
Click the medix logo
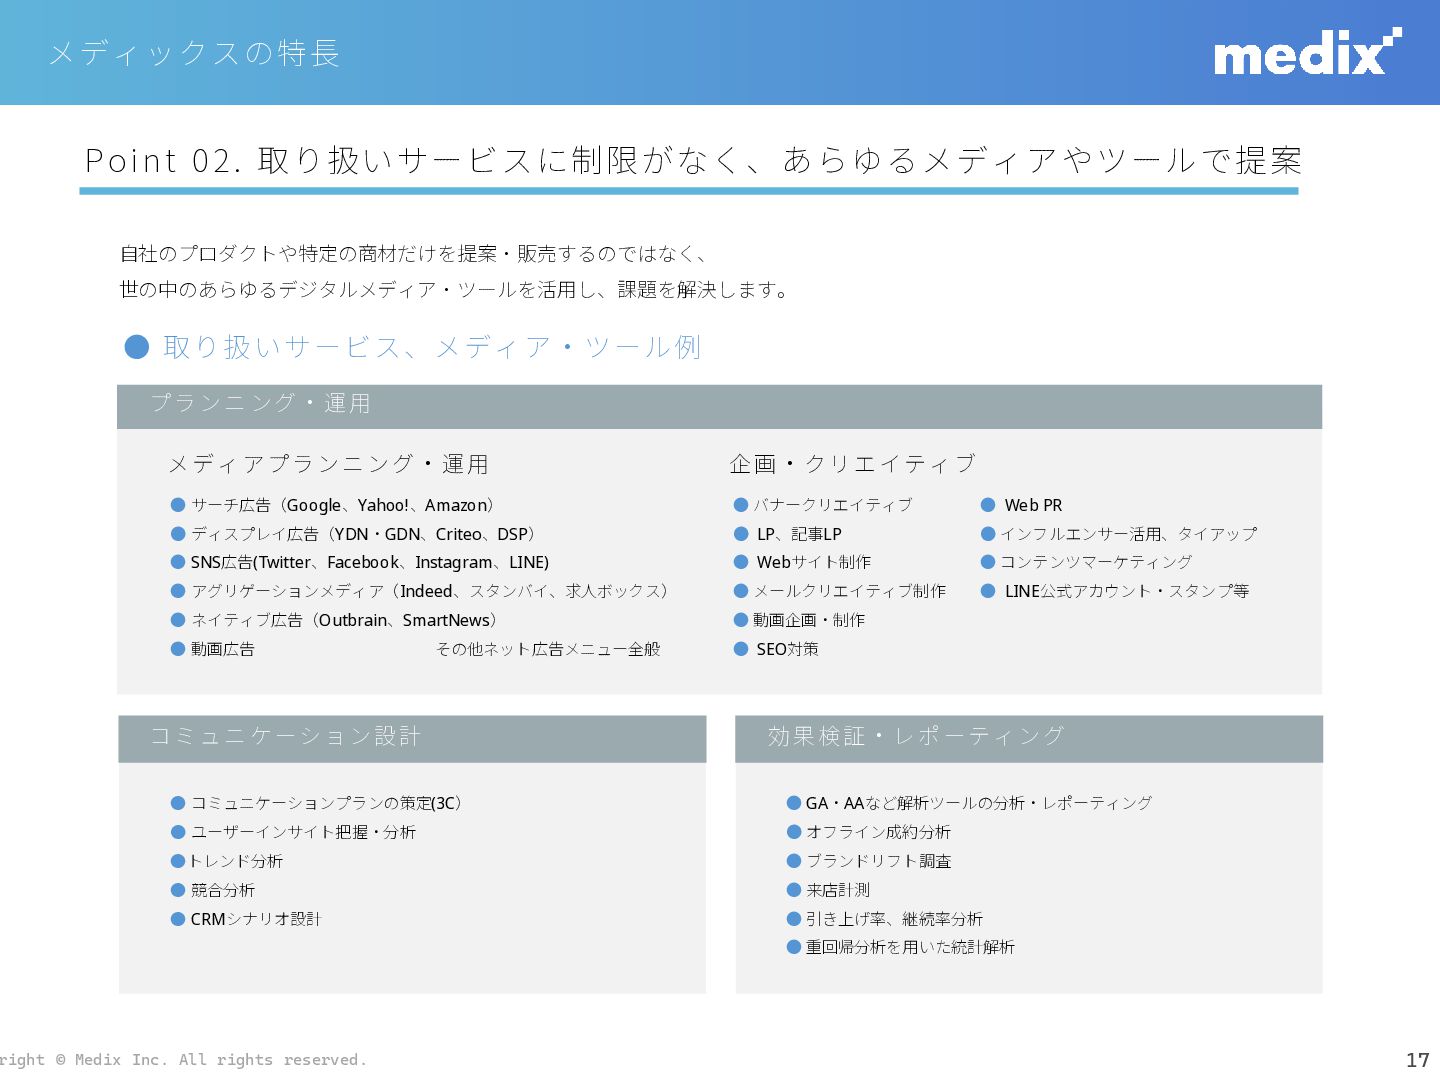point(1307,52)
